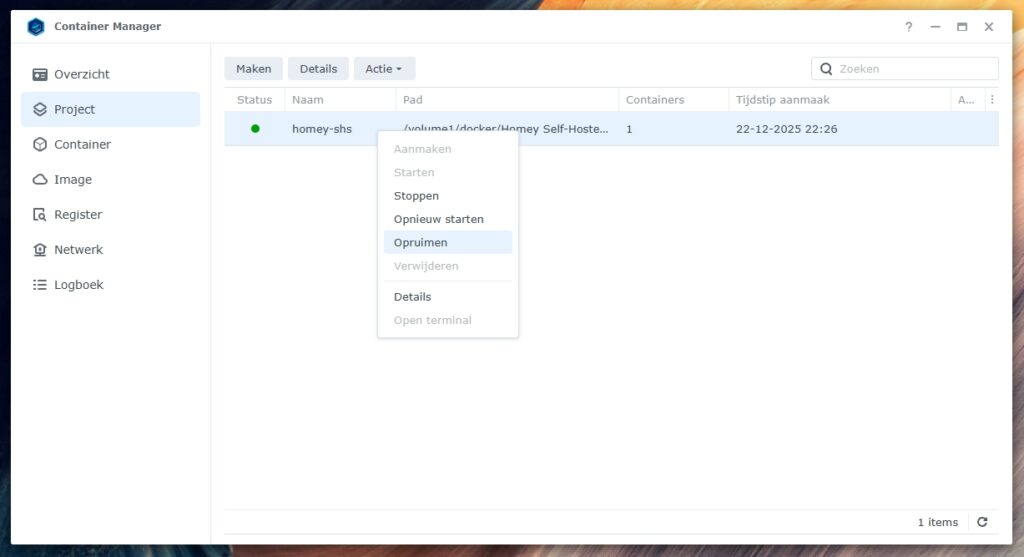Choose Opruimen in the context menu
1024x557 pixels.
(x=420, y=242)
